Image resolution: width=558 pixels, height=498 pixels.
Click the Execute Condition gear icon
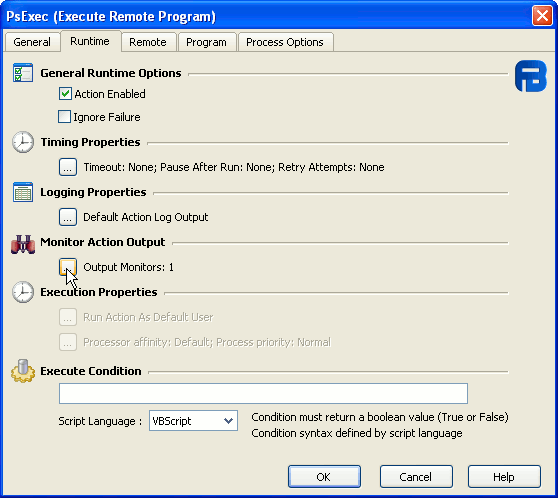tap(23, 371)
